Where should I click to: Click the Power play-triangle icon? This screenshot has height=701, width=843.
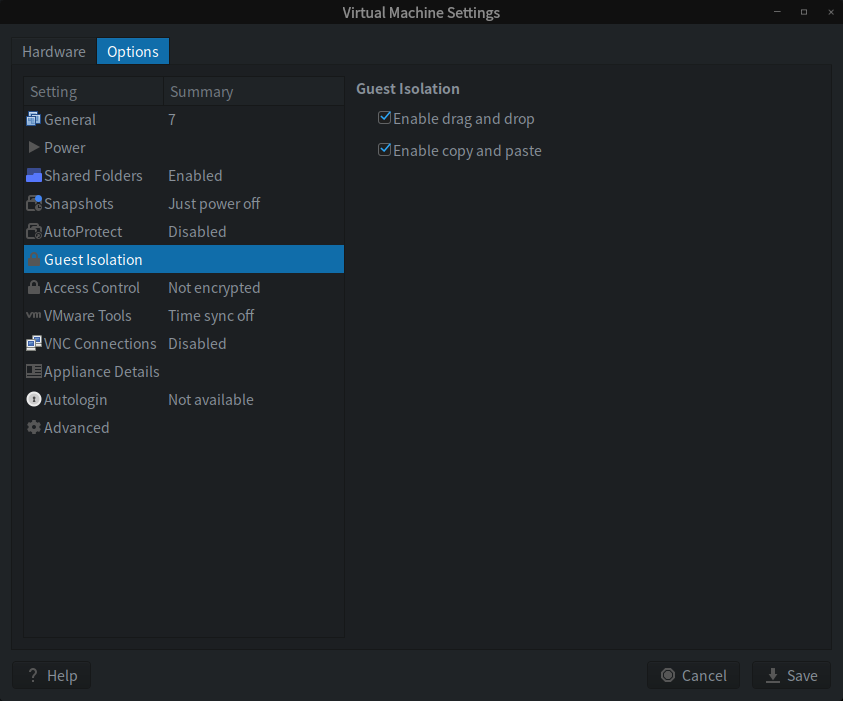34,148
